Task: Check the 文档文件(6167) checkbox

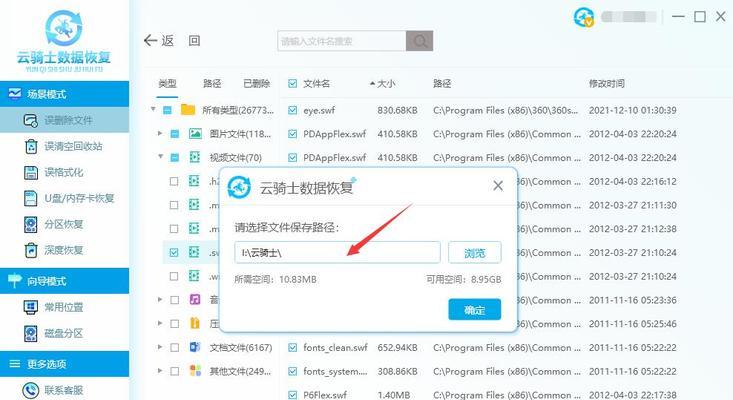Action: click(x=174, y=347)
